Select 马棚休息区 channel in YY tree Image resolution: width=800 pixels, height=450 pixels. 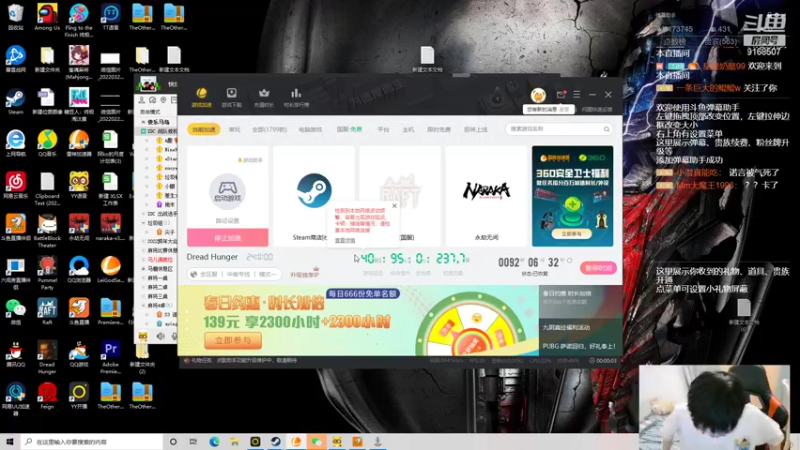[x=160, y=269]
